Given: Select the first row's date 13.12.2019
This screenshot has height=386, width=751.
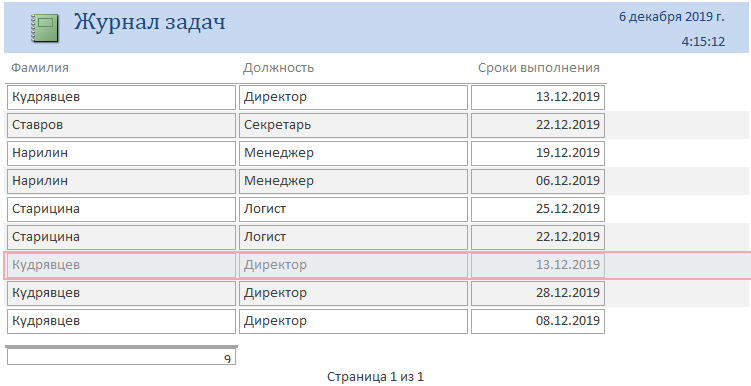Looking at the screenshot, I should (538, 97).
